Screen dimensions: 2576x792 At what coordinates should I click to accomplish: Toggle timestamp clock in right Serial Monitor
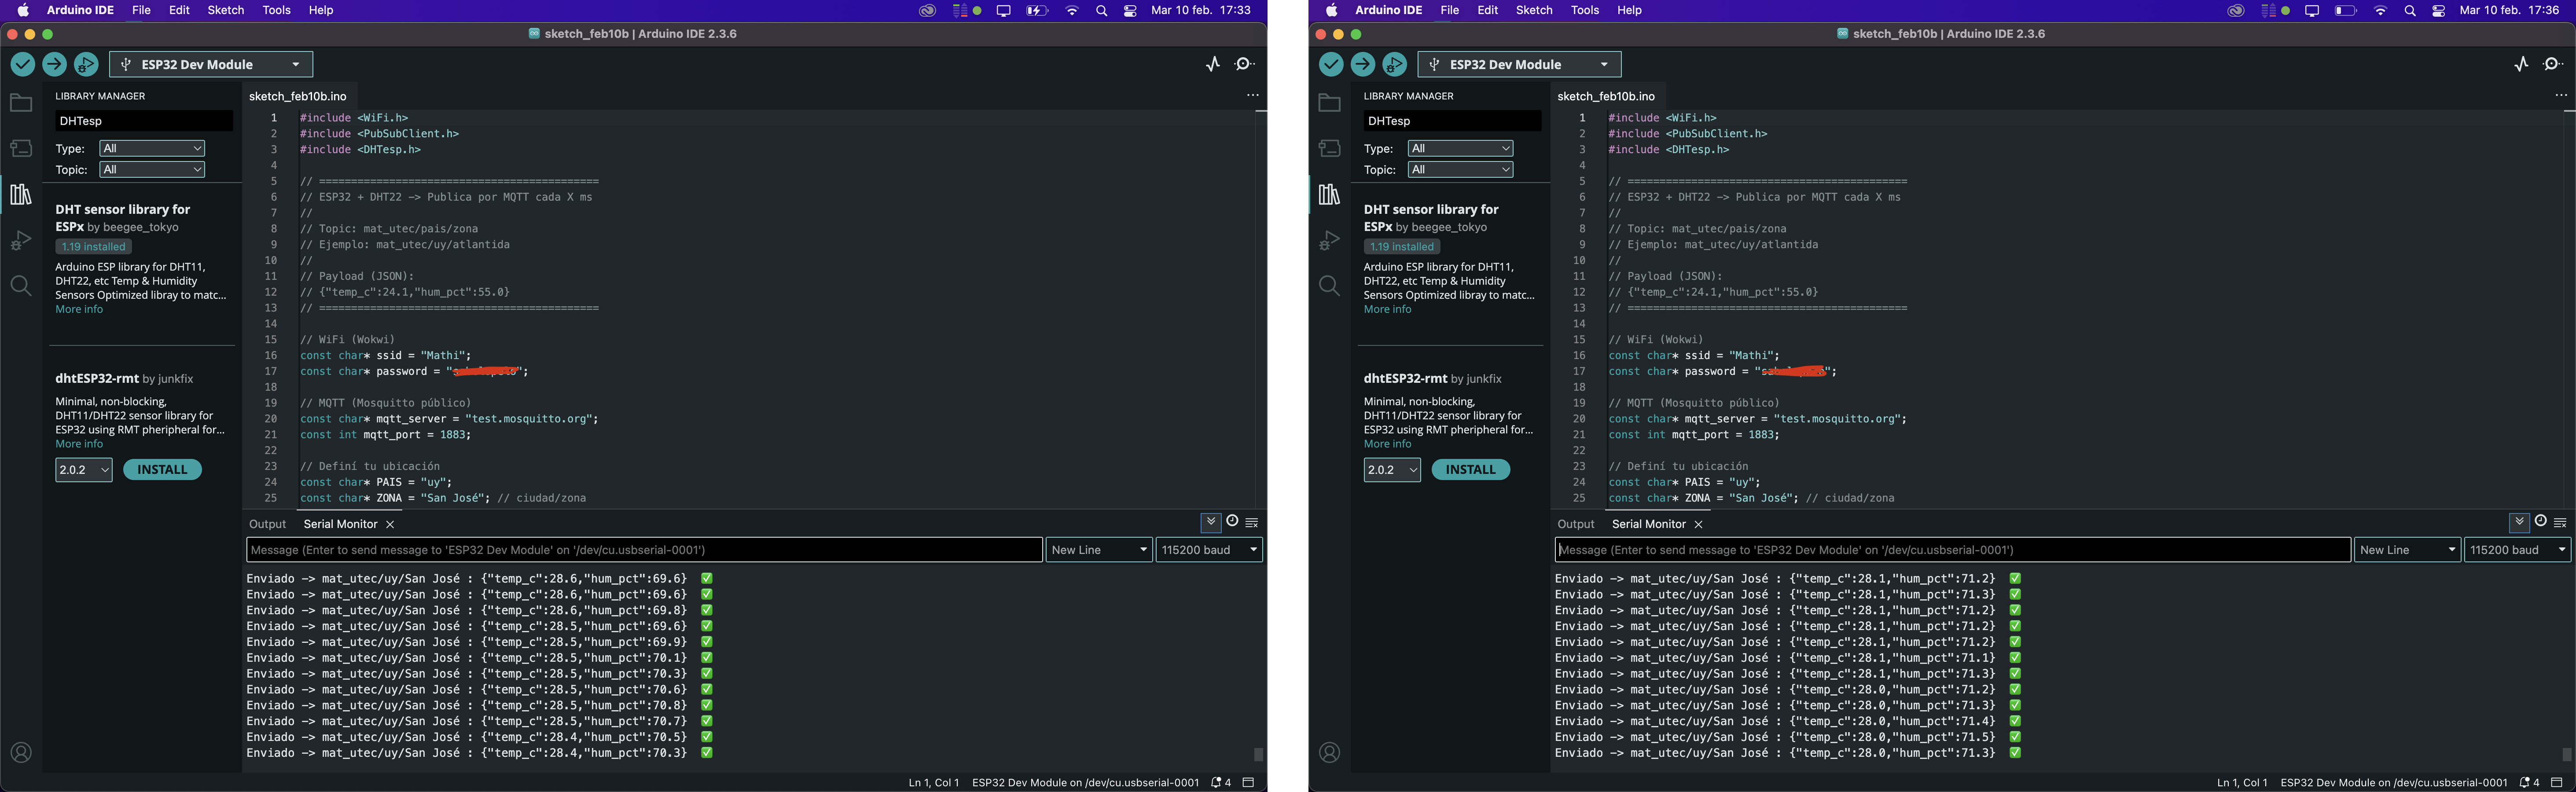click(2540, 521)
